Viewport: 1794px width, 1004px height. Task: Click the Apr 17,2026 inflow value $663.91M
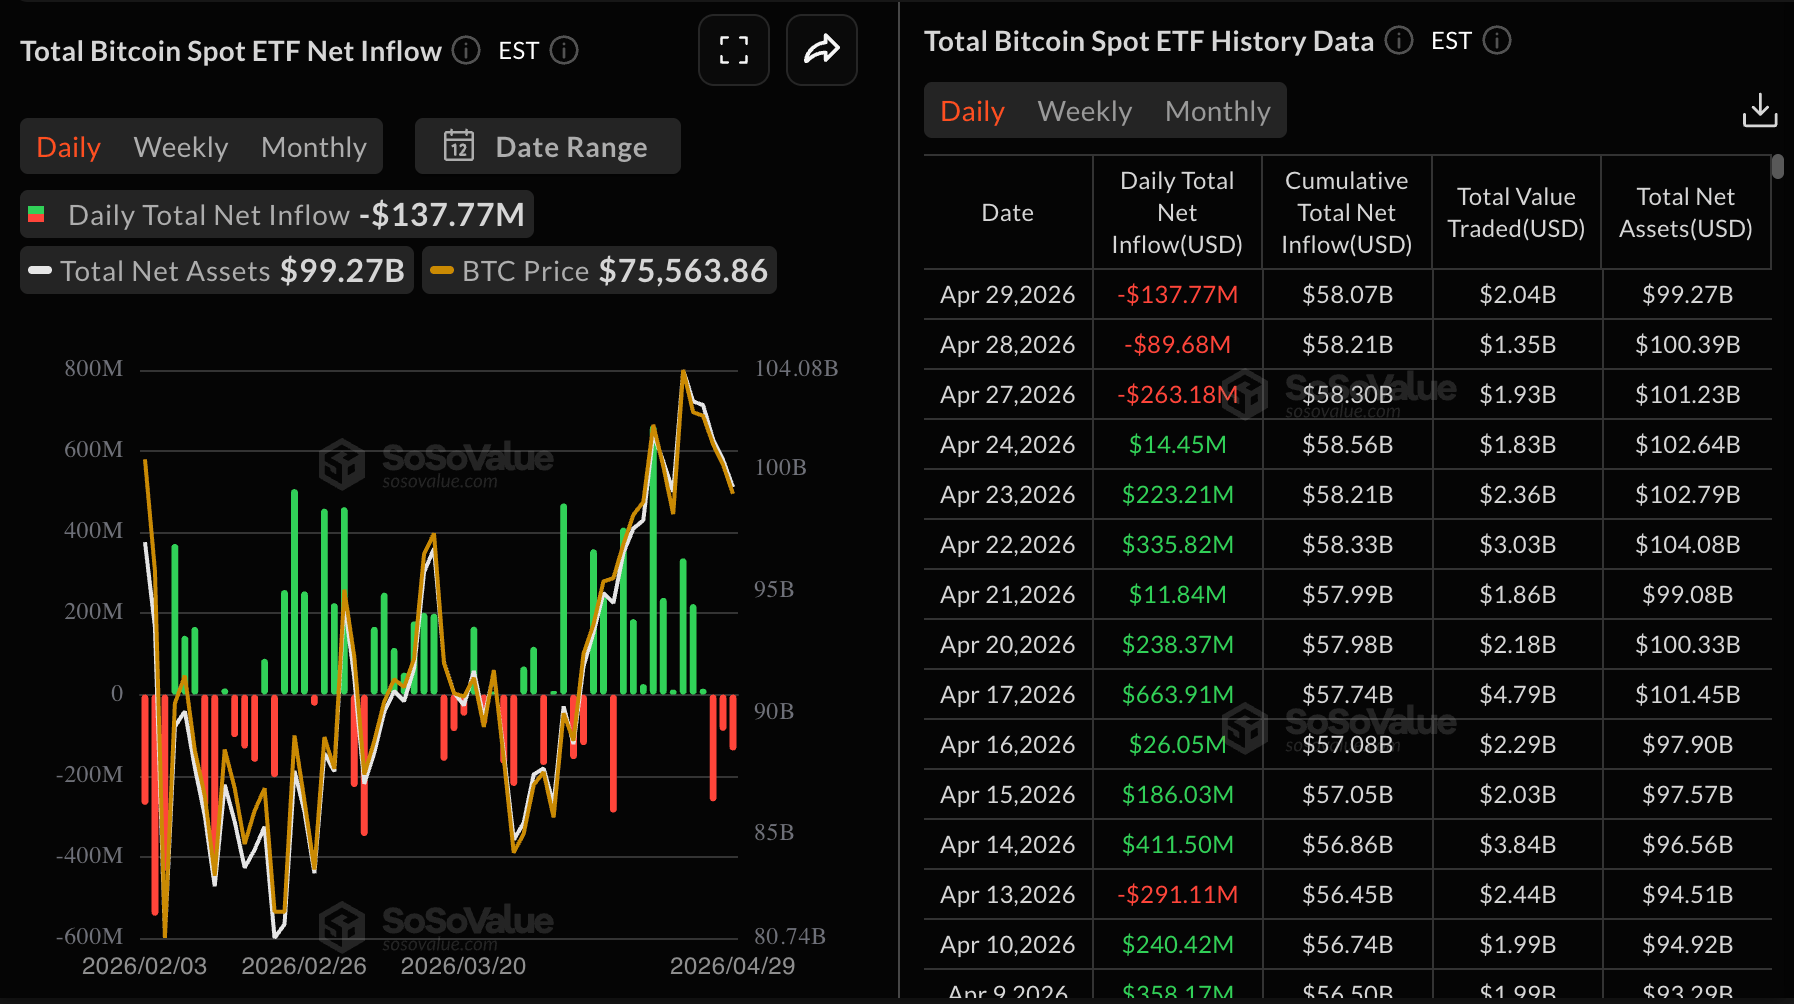[x=1177, y=695]
